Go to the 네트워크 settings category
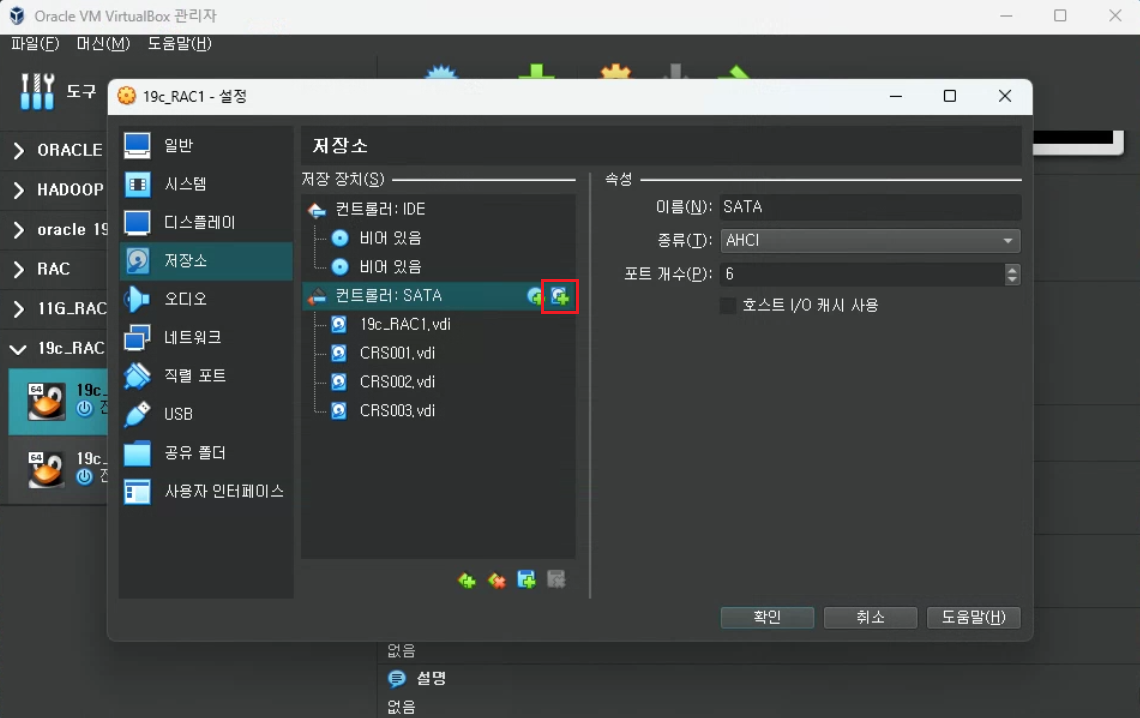Screen dimensions: 1140x718 click(206, 337)
